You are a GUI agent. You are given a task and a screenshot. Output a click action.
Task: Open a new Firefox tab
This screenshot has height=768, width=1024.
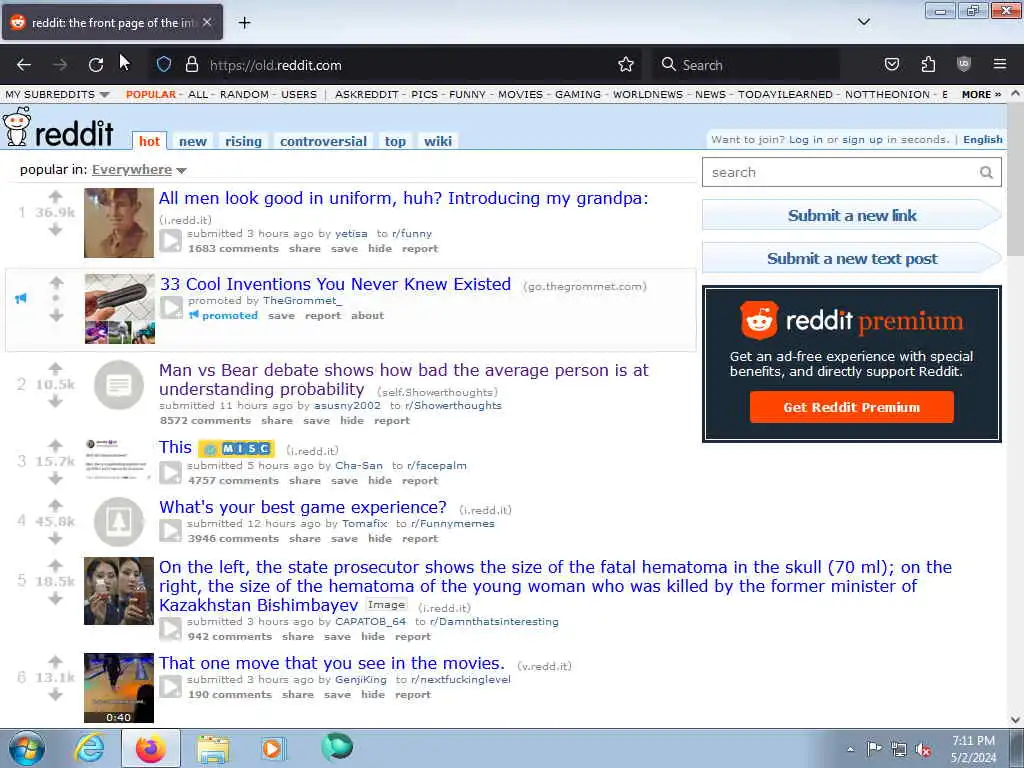click(x=244, y=23)
